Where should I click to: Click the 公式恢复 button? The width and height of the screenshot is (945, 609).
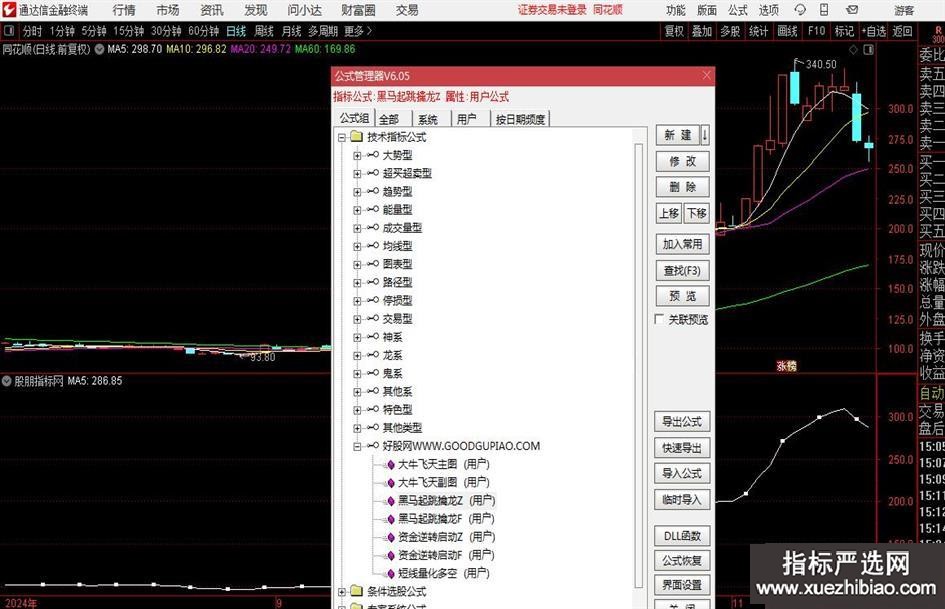pos(682,560)
